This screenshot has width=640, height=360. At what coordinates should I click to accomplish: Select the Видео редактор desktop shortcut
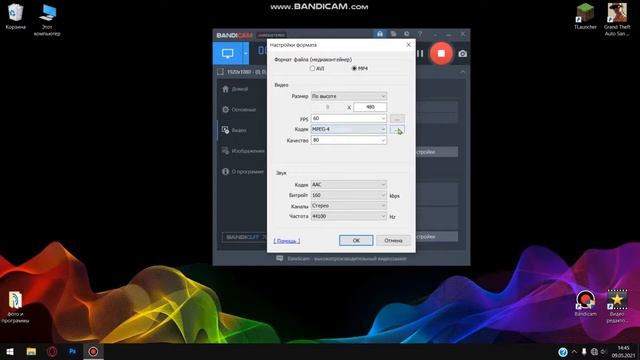click(617, 307)
